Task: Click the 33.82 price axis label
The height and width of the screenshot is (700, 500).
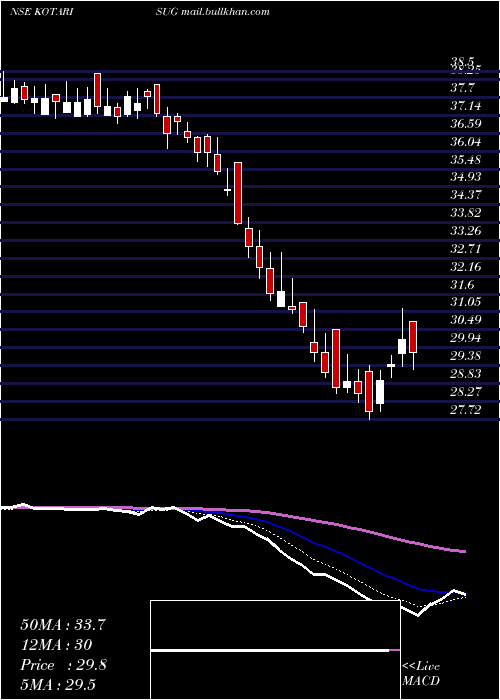Action: point(465,213)
